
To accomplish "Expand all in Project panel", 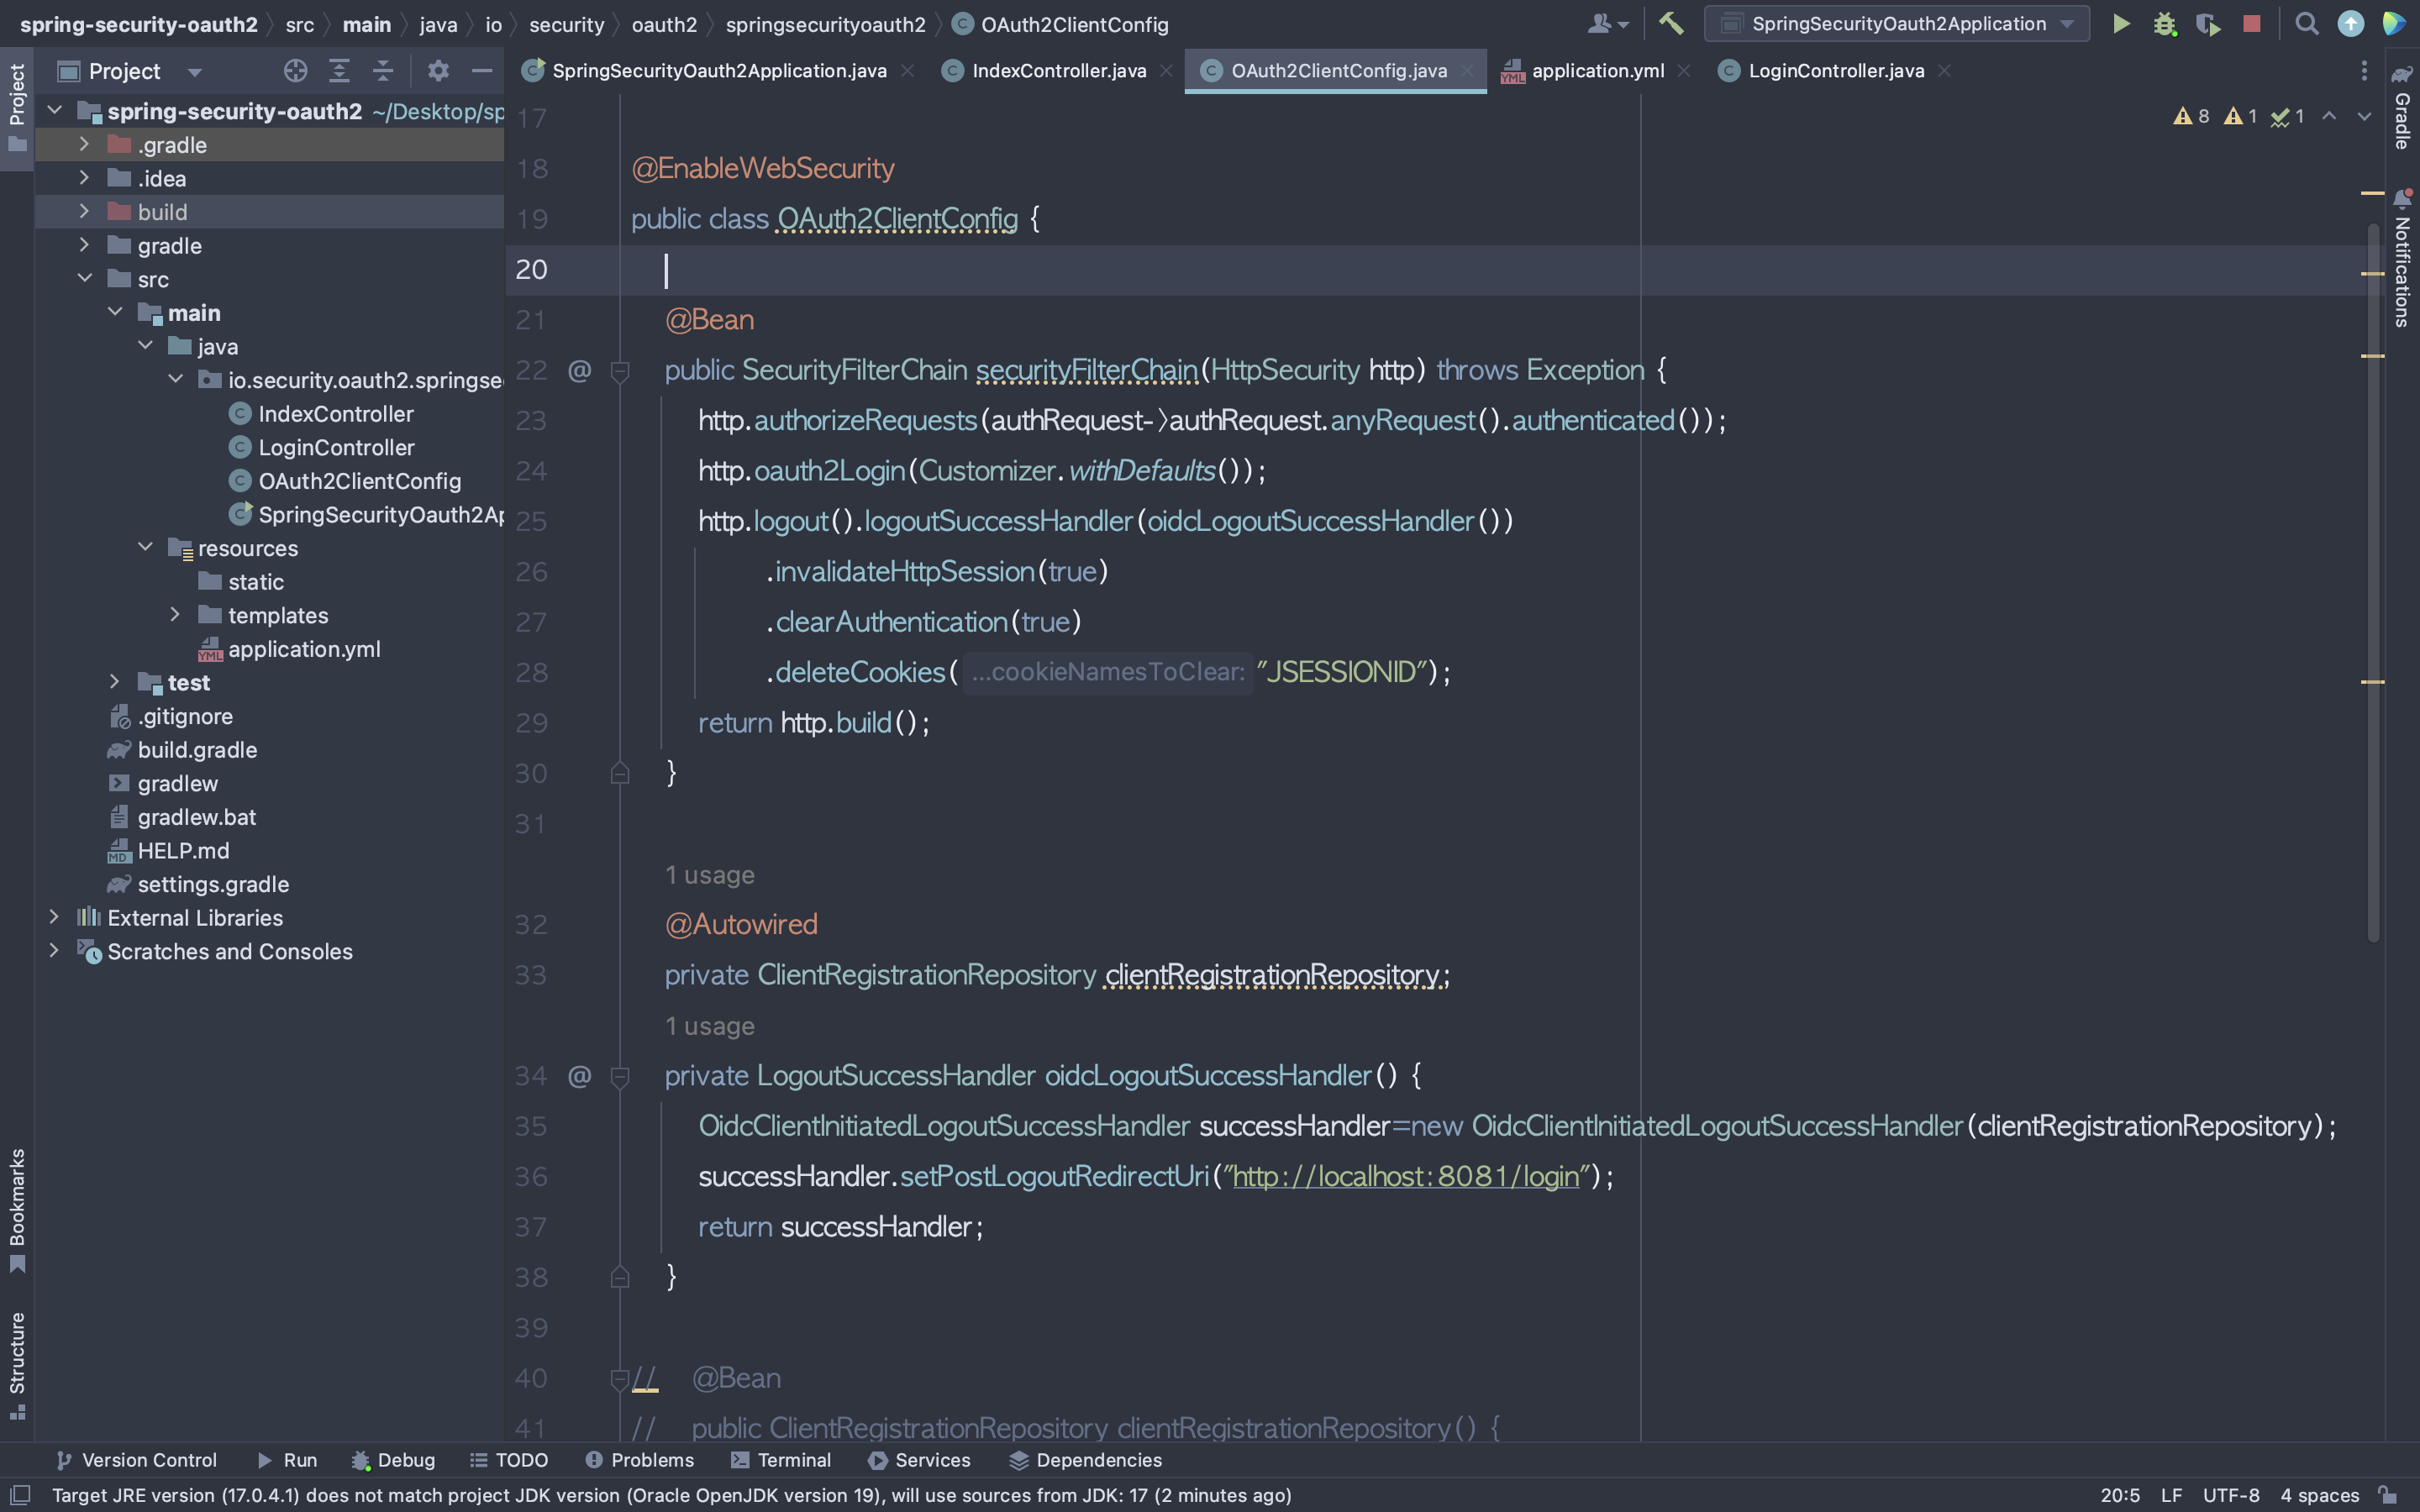I will (x=339, y=71).
